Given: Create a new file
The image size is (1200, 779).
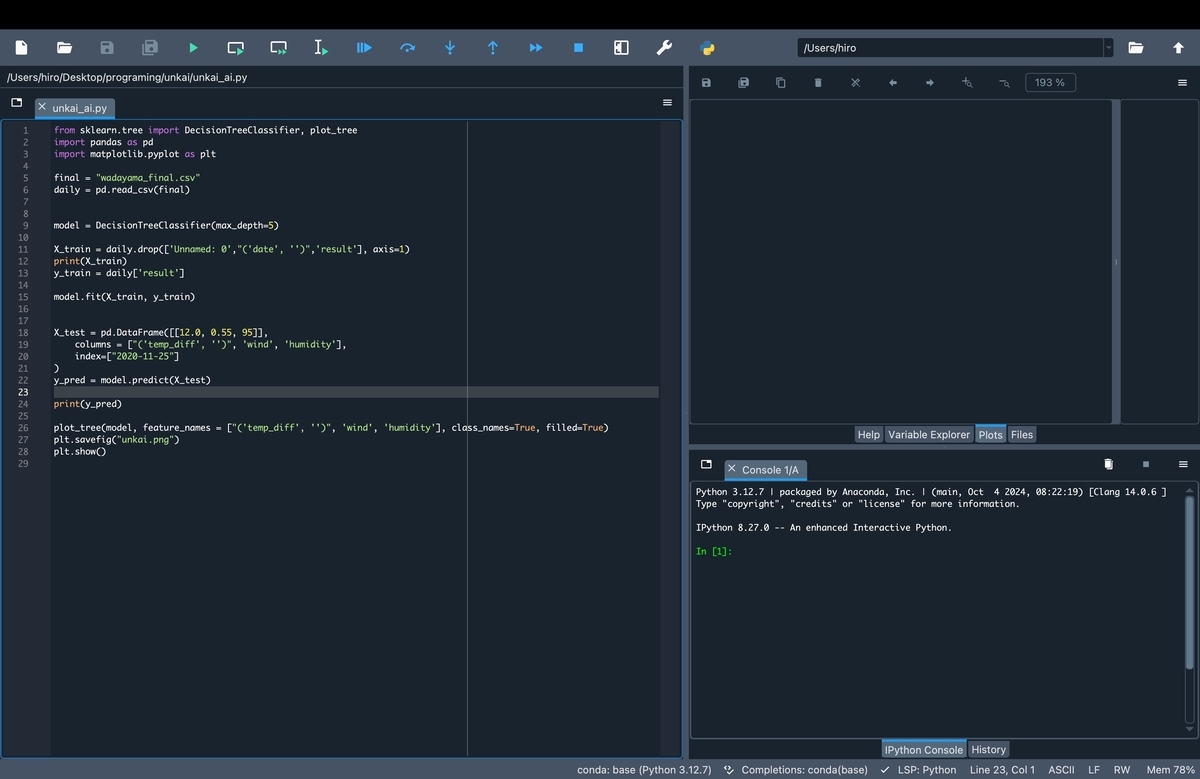Looking at the screenshot, I should point(21,47).
